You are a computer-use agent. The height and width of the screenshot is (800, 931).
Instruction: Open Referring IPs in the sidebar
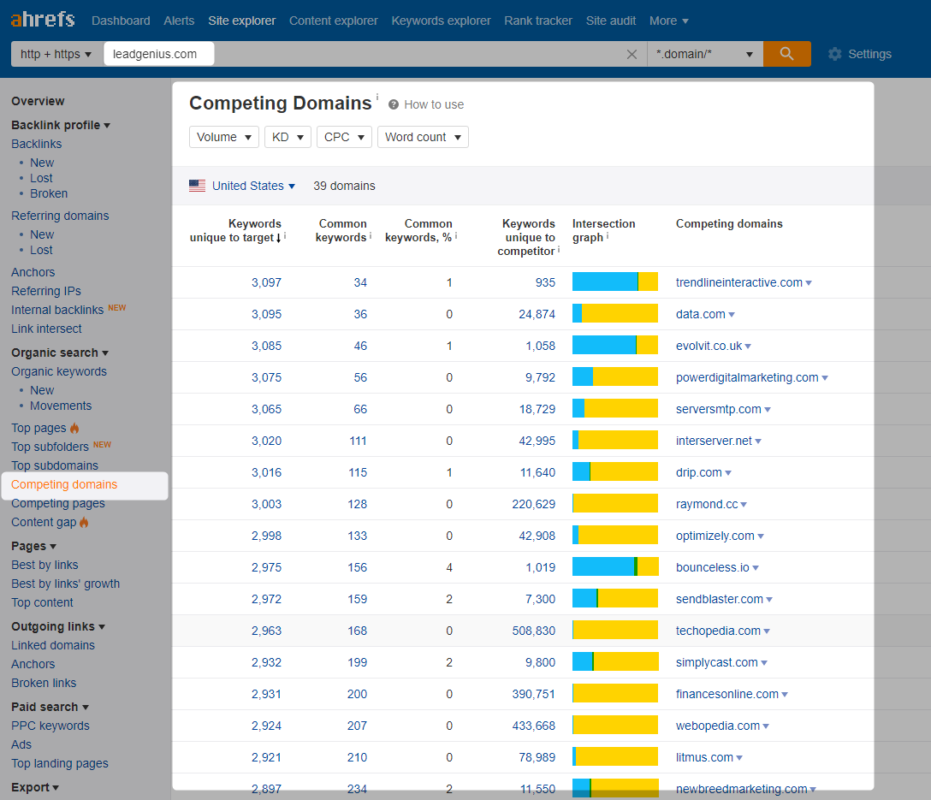point(46,291)
